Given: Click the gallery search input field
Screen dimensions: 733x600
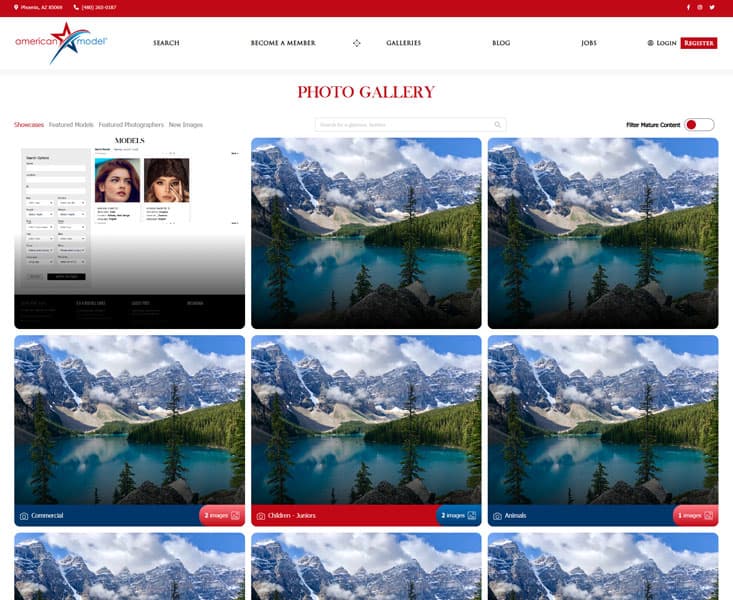Looking at the screenshot, I should [x=410, y=125].
